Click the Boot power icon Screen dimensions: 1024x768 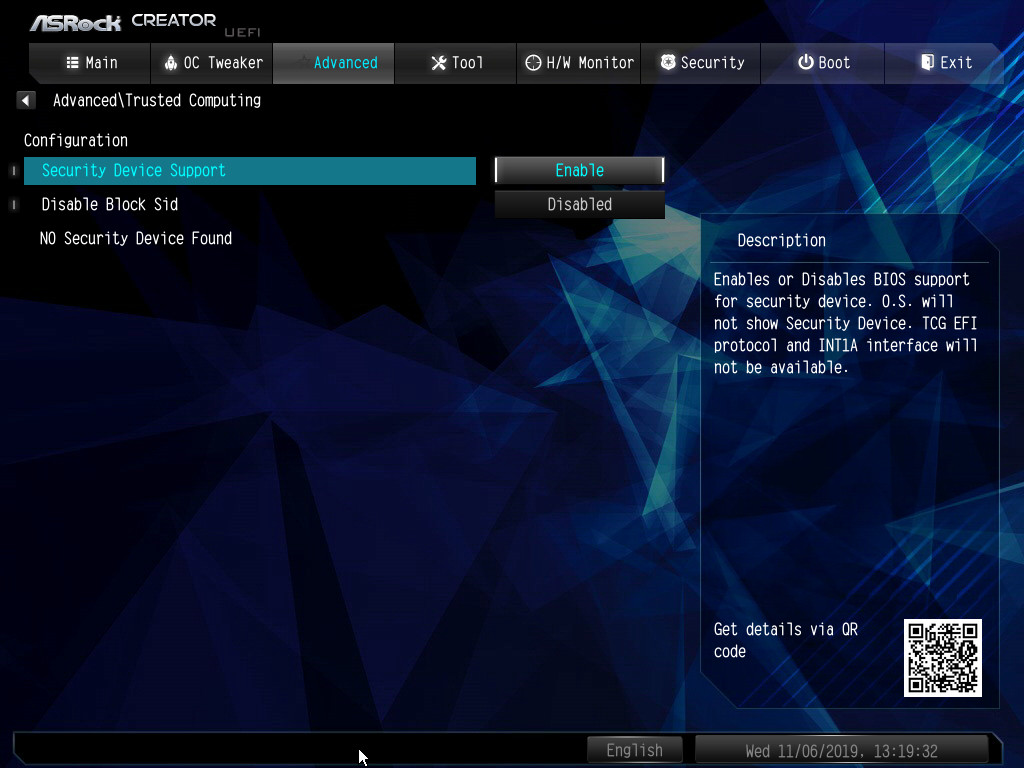pos(805,63)
